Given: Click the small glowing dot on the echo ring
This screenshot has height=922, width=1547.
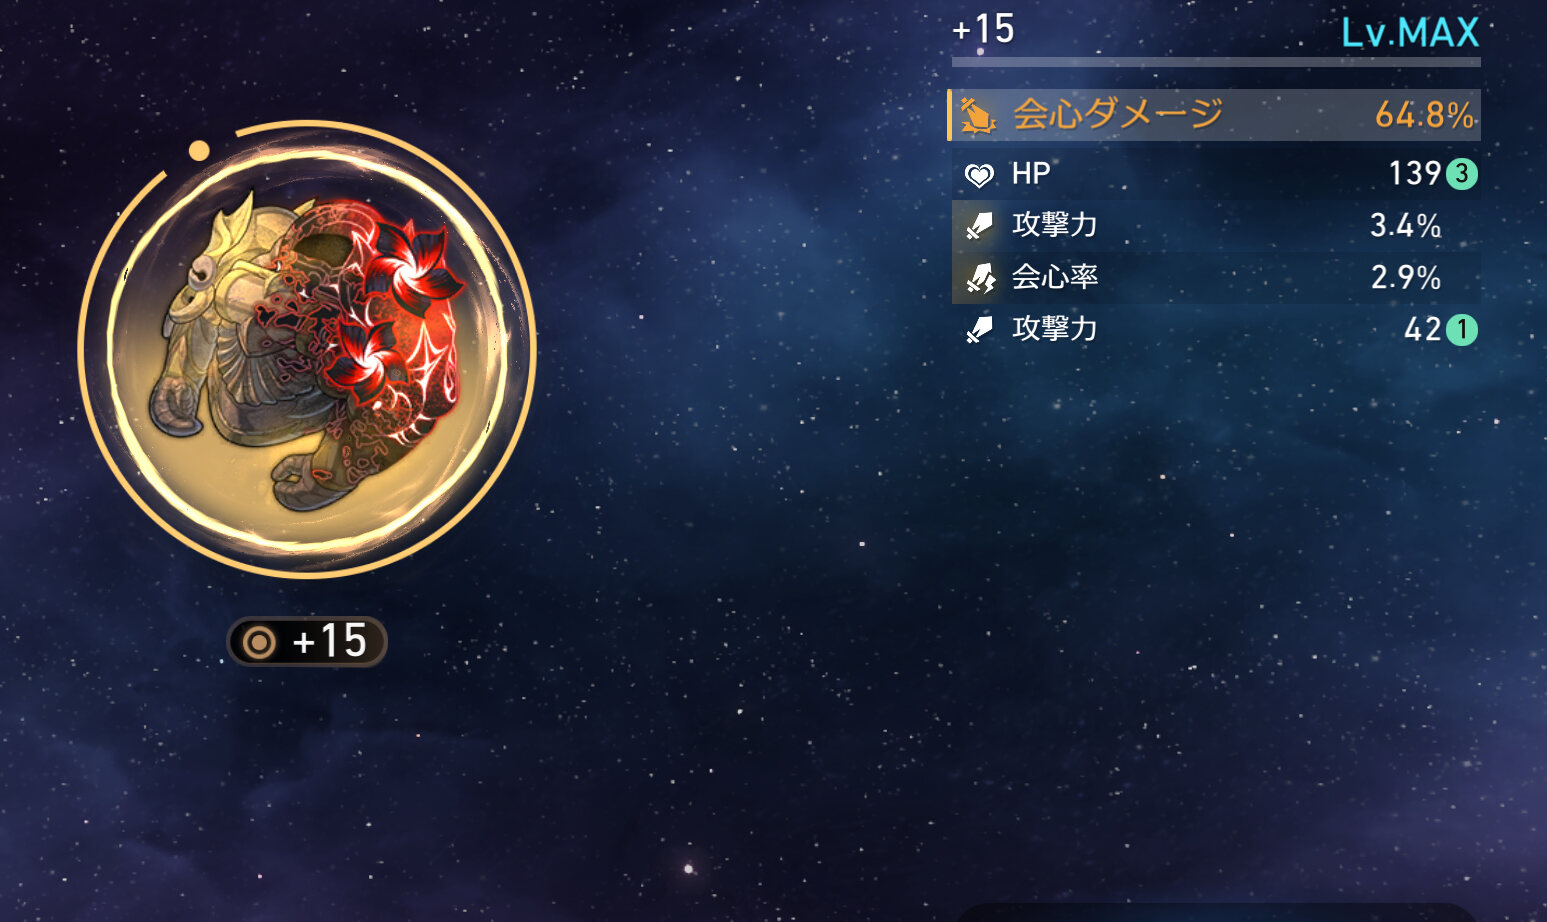Looking at the screenshot, I should tap(199, 150).
